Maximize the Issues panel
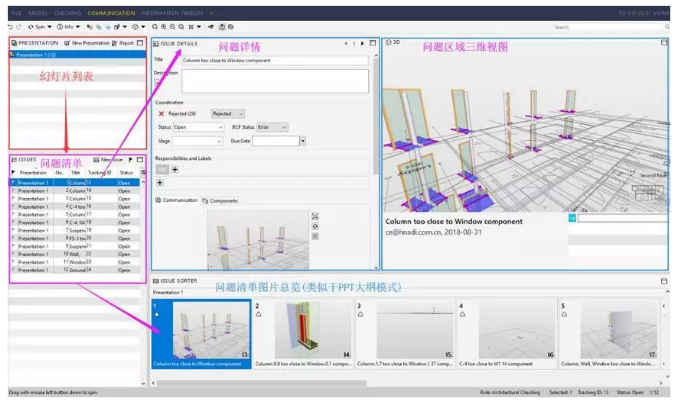This screenshot has height=409, width=675. [140, 160]
